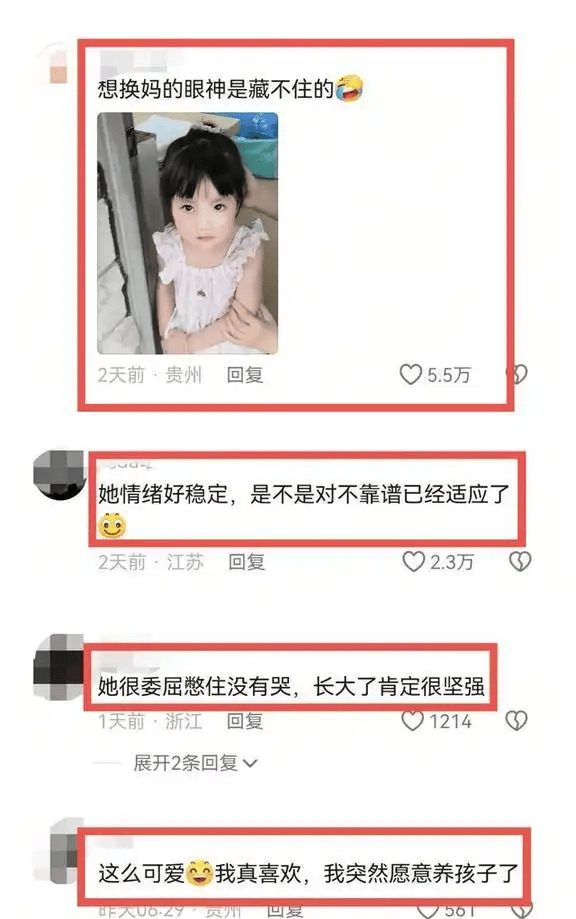Reply to the 她很委屈 comment
Screen dimensions: 576x919
(x=245, y=720)
